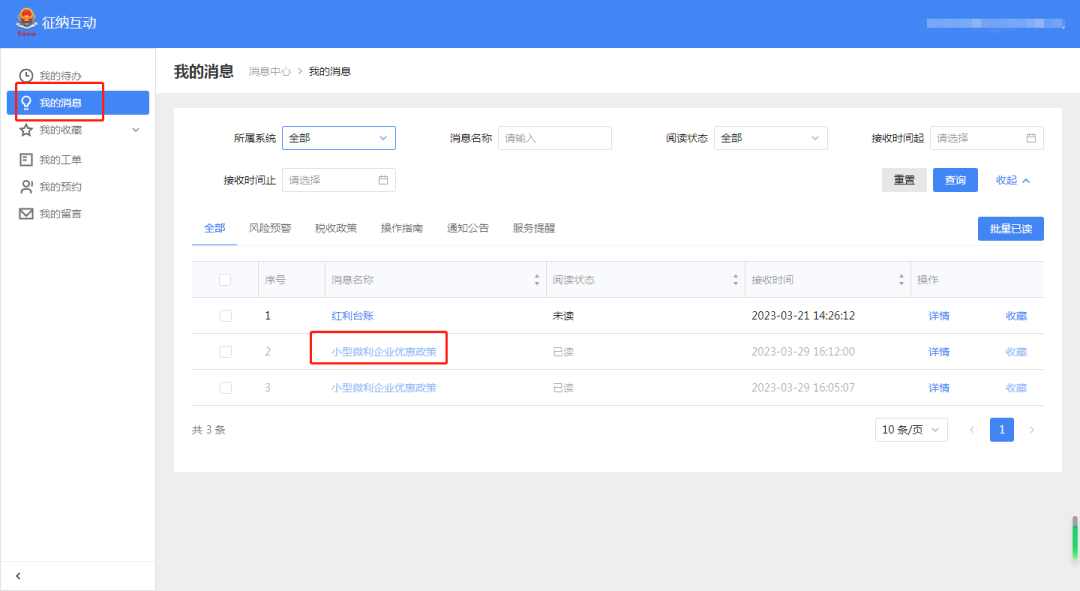Click 收藏 for 红利台账 row
Image resolution: width=1080 pixels, height=591 pixels.
1016,315
